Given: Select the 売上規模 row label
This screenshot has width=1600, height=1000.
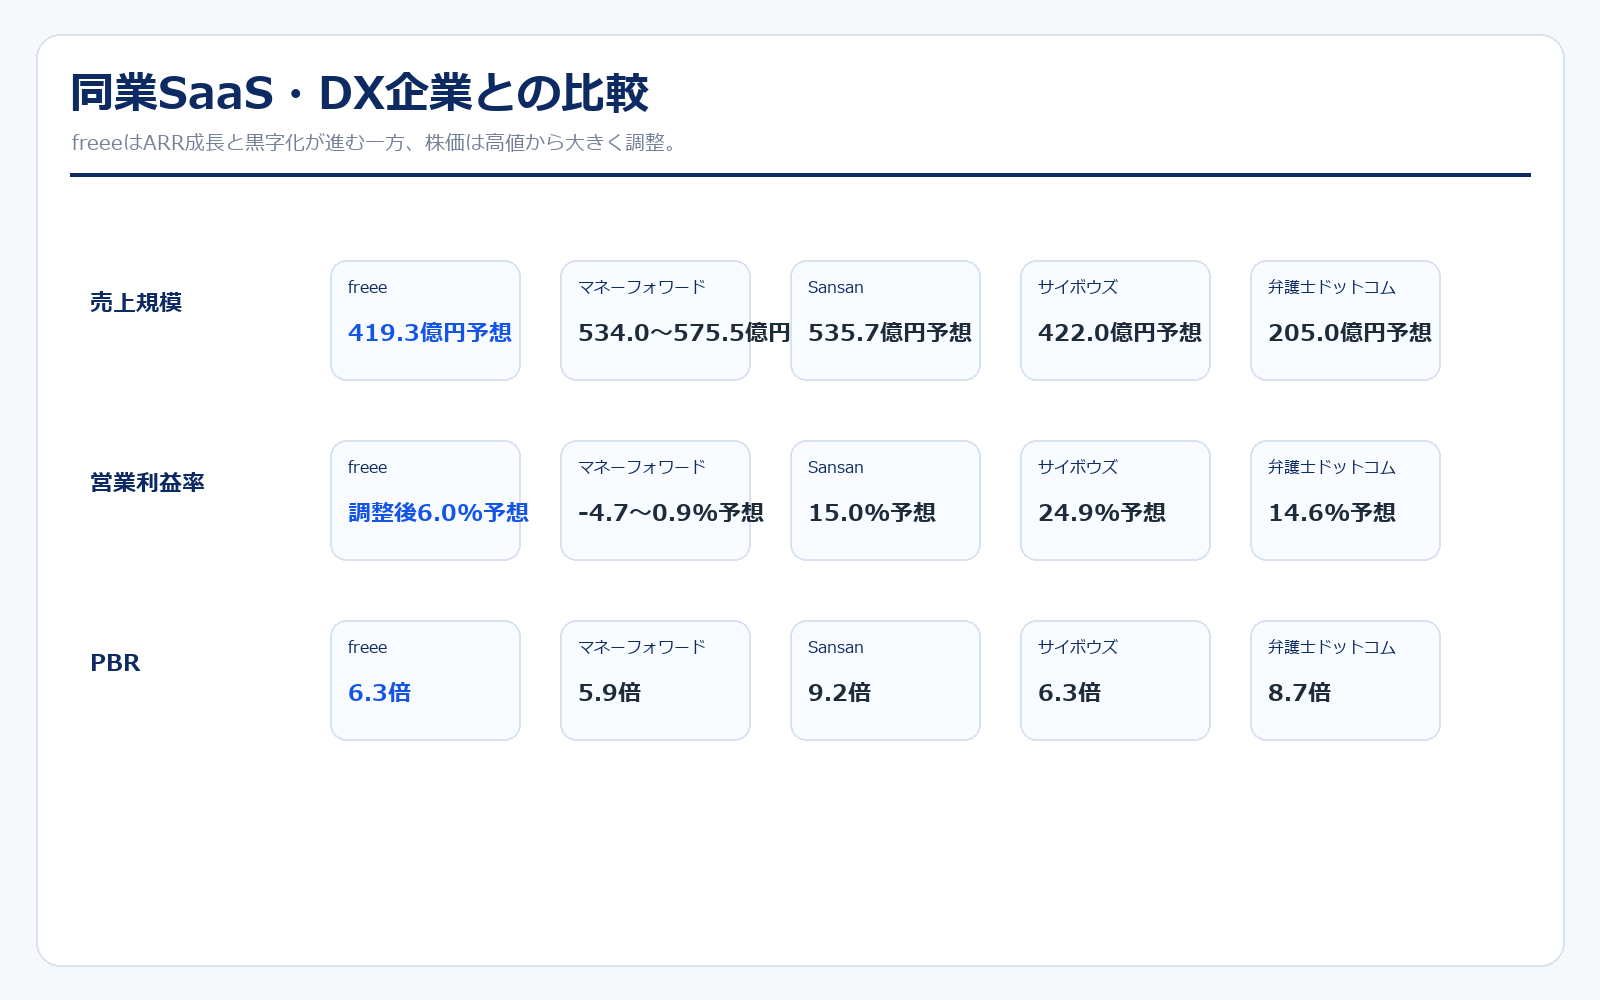Looking at the screenshot, I should pos(136,302).
